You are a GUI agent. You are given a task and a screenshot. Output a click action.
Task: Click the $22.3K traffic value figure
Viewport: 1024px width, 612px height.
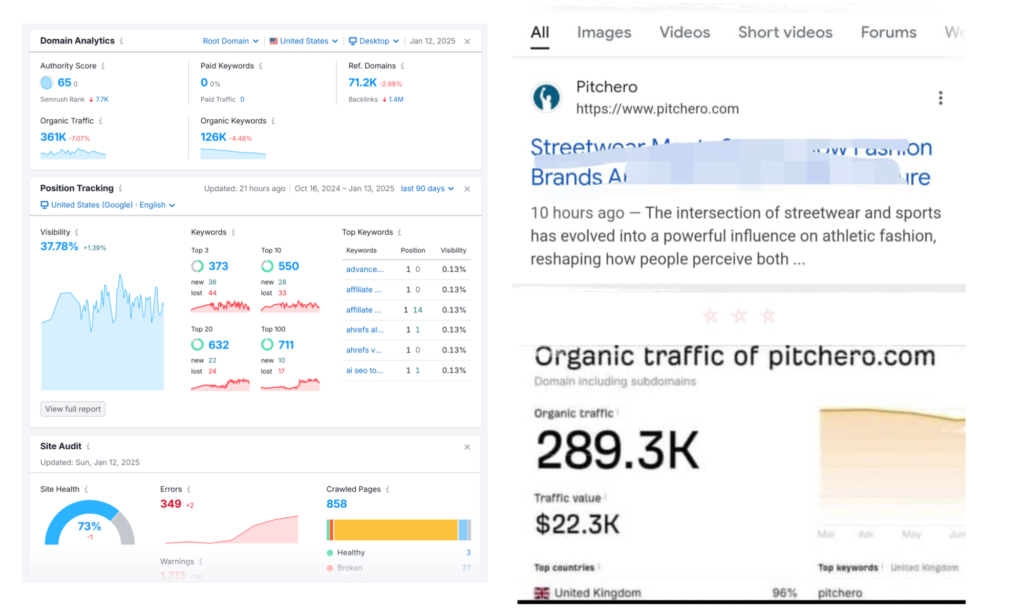click(577, 524)
